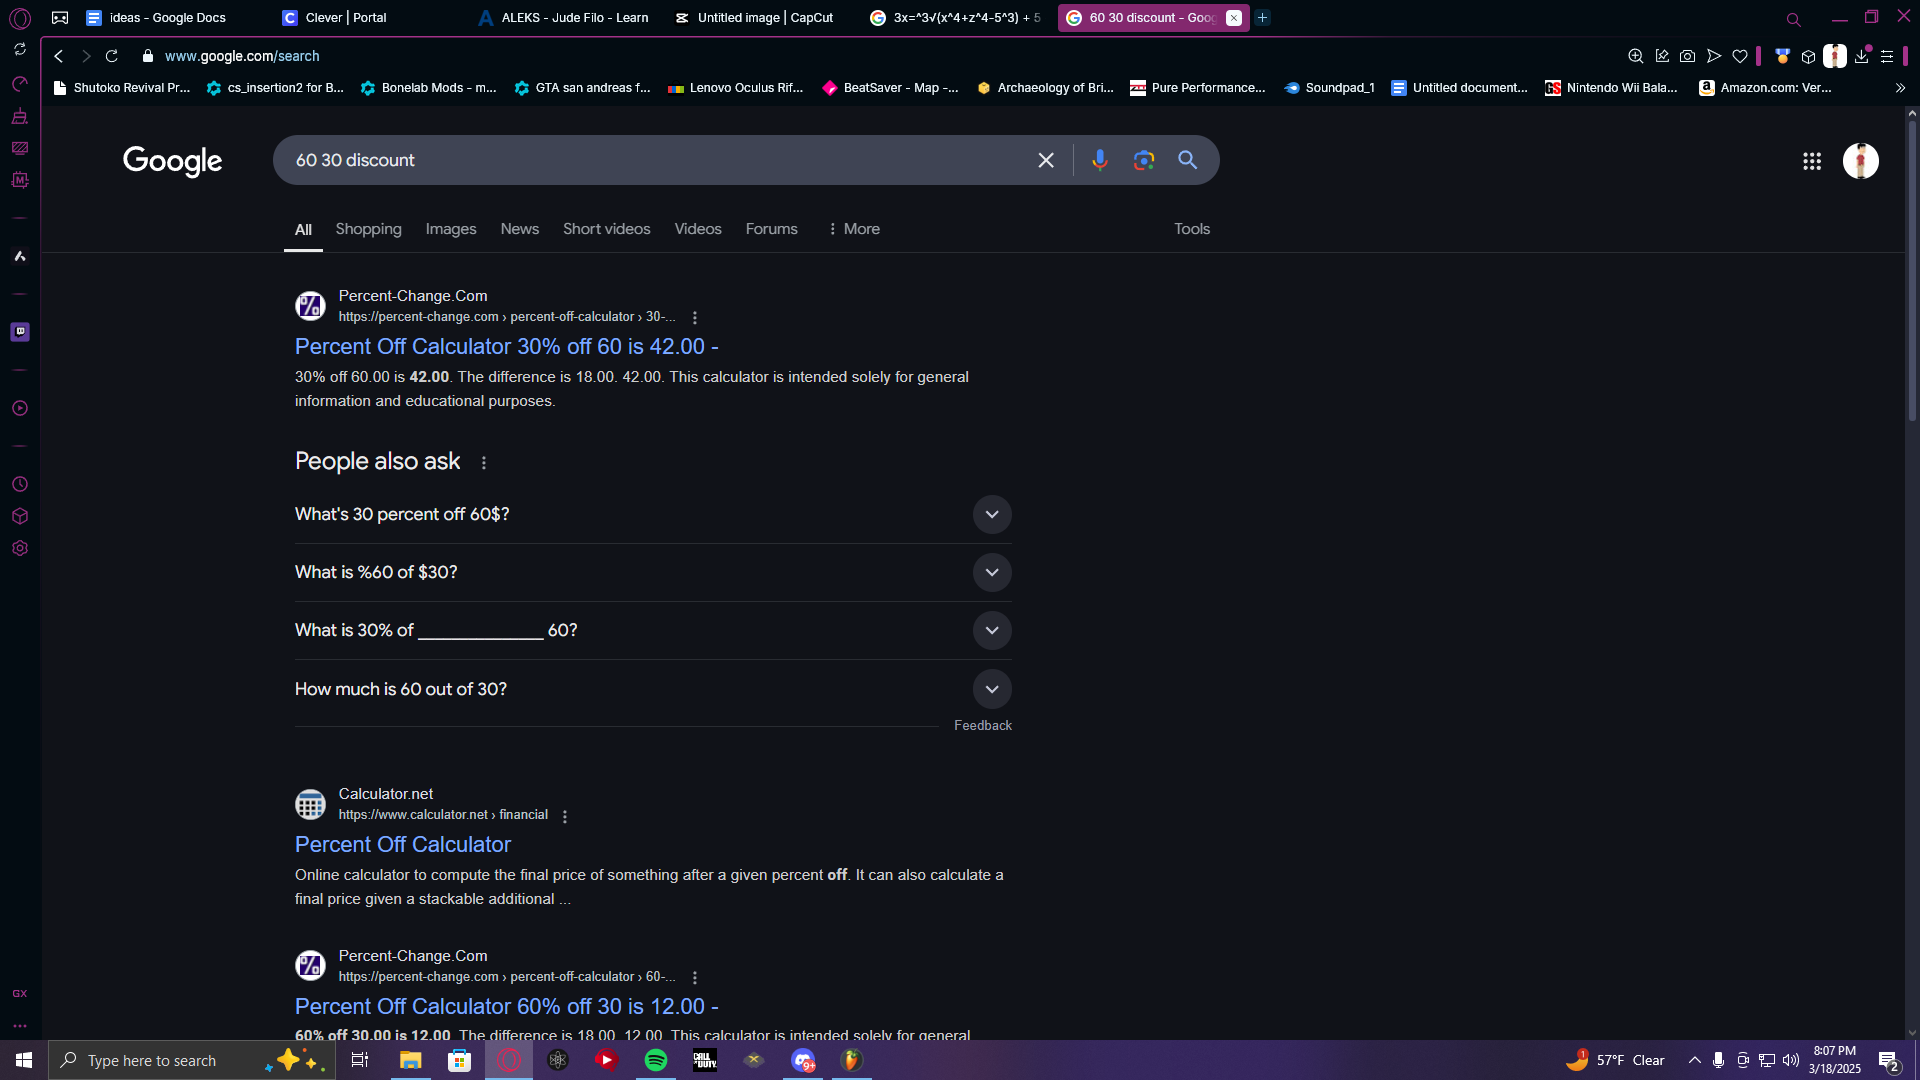The width and height of the screenshot is (1920, 1080).
Task: Open the Twitch panel in the Opera sidebar
Action: click(20, 332)
